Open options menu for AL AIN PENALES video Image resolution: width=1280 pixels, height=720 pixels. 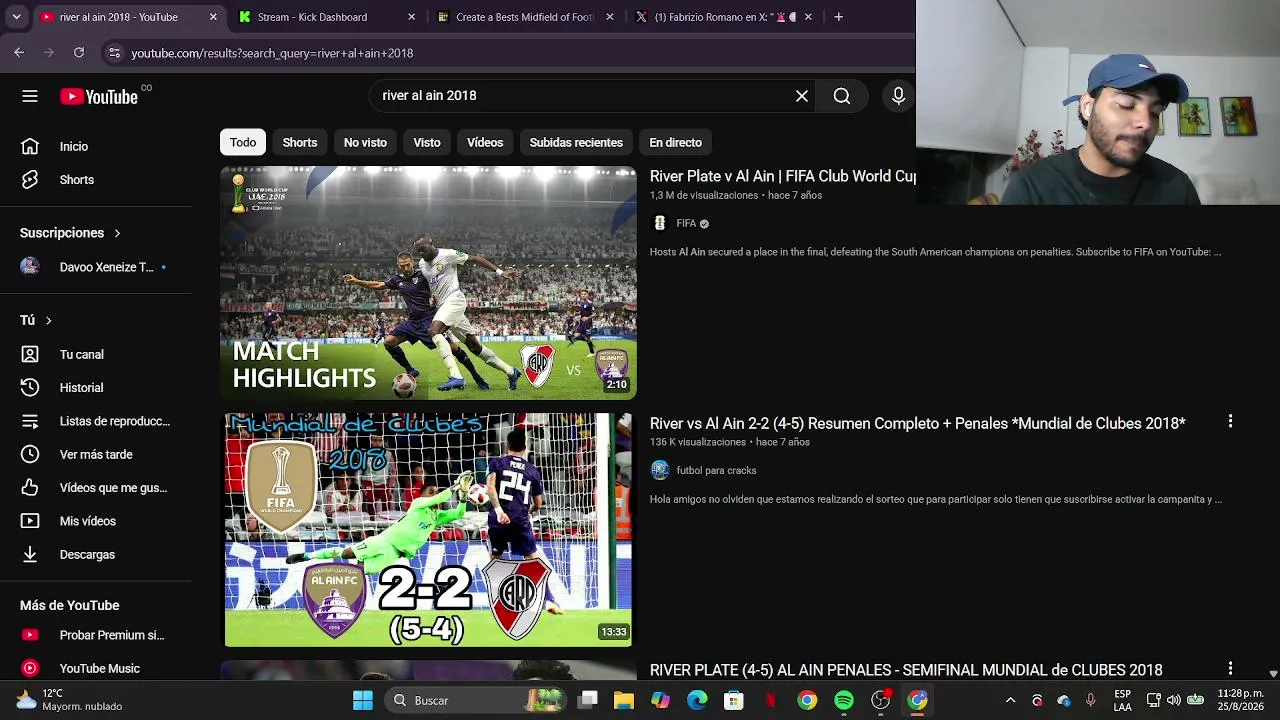pos(1230,668)
